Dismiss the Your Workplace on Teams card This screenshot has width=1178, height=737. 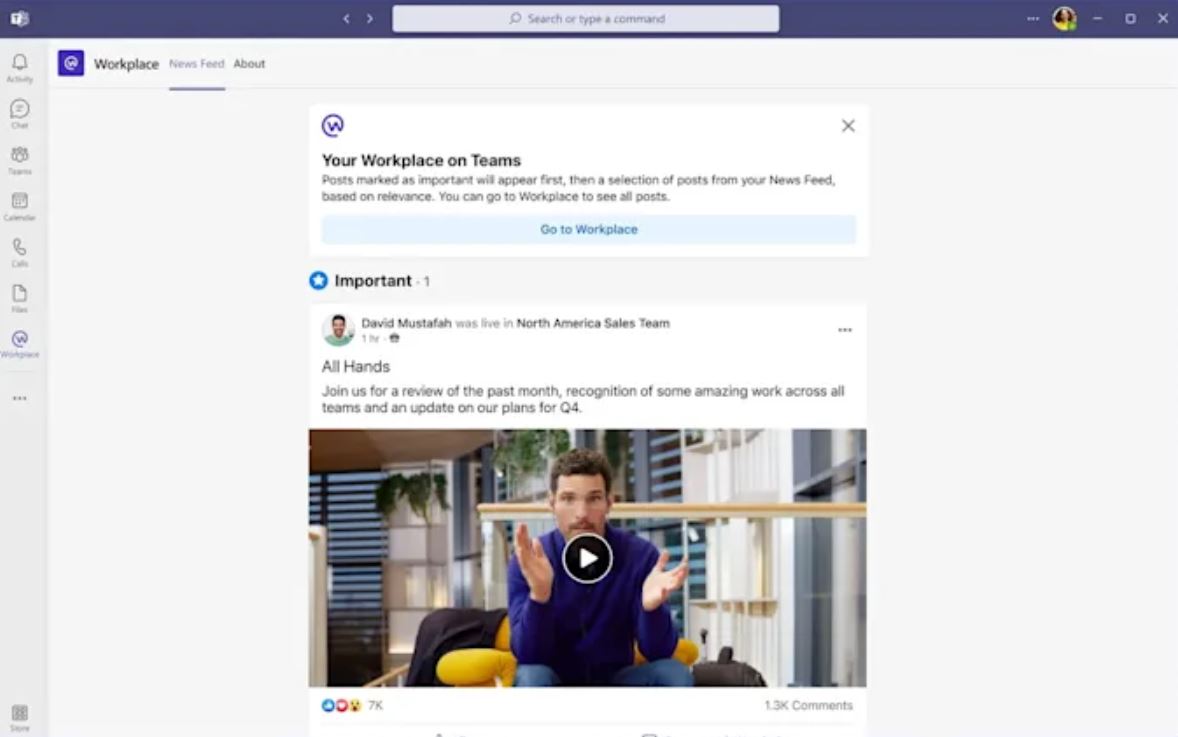(848, 125)
